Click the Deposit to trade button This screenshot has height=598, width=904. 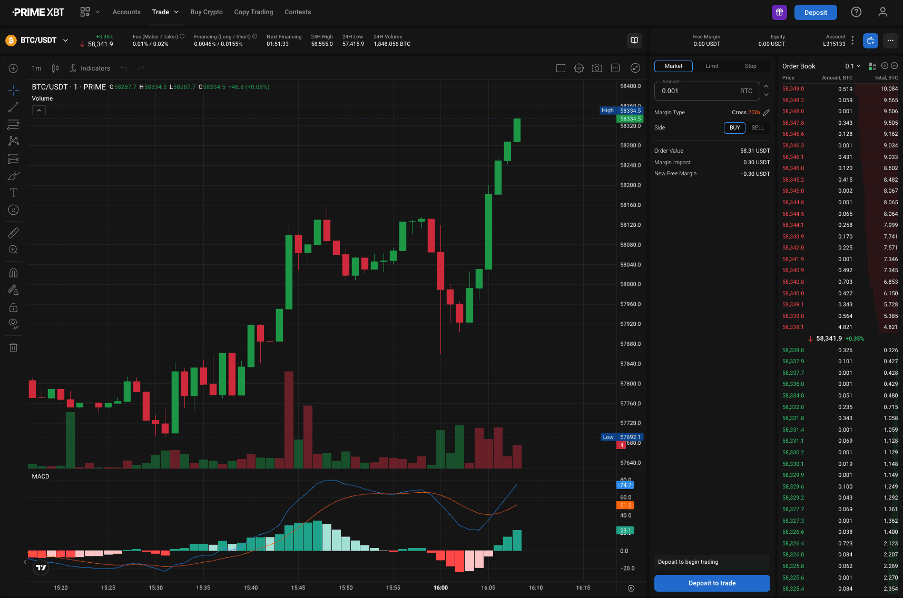pos(711,582)
